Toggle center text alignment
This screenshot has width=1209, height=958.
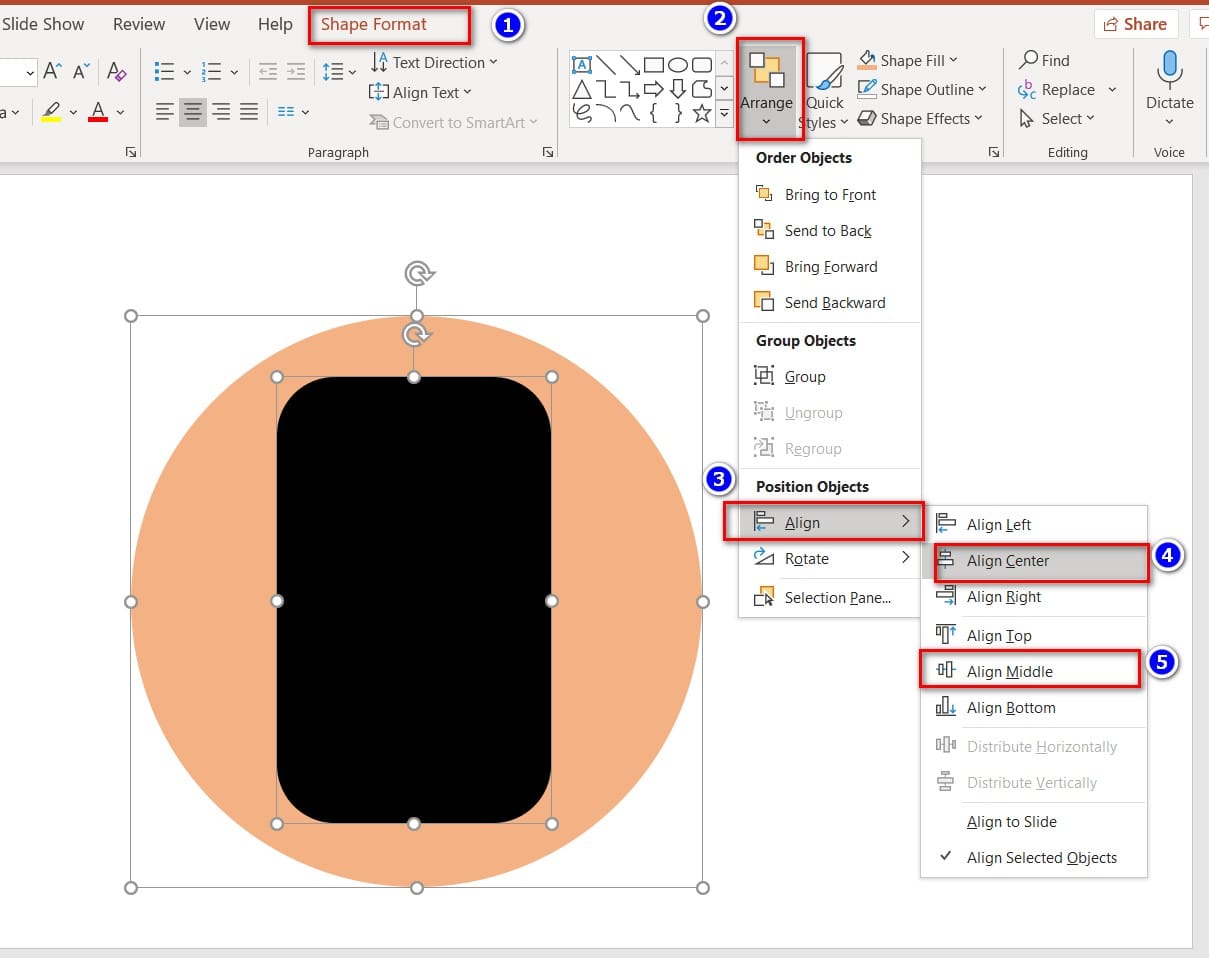click(x=193, y=112)
